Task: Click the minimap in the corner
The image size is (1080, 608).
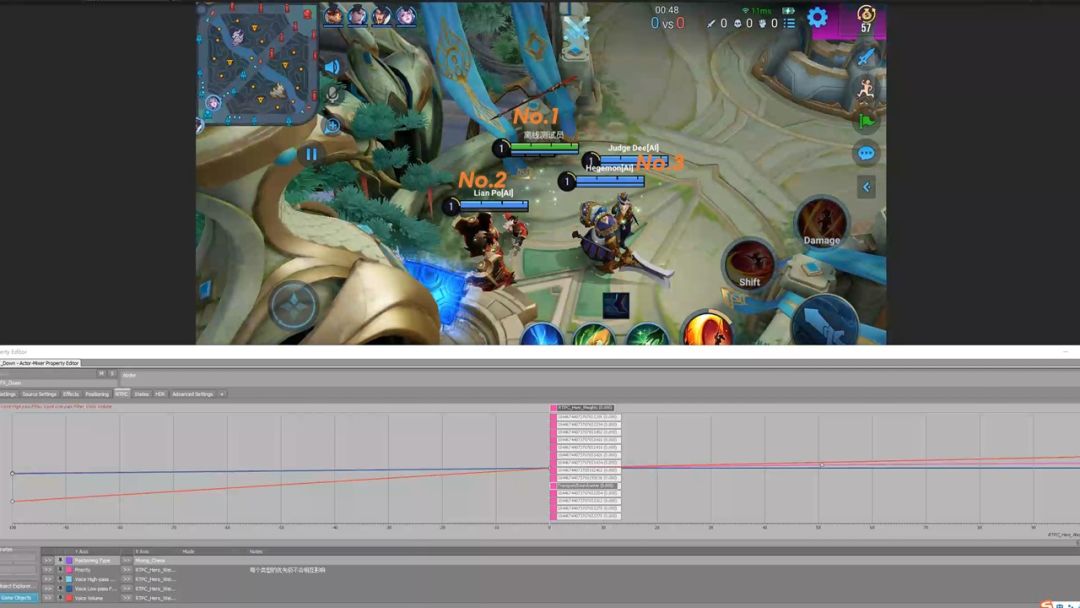Action: [258, 63]
